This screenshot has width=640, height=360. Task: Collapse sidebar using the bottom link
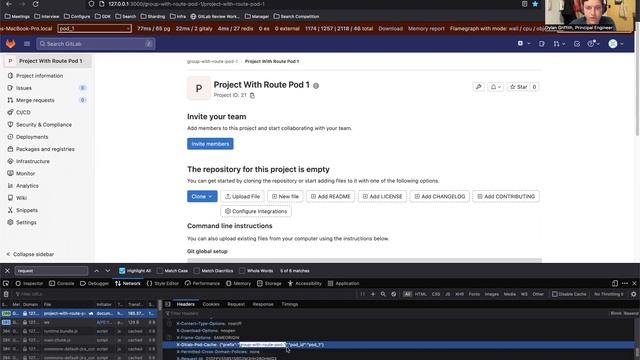(30, 254)
